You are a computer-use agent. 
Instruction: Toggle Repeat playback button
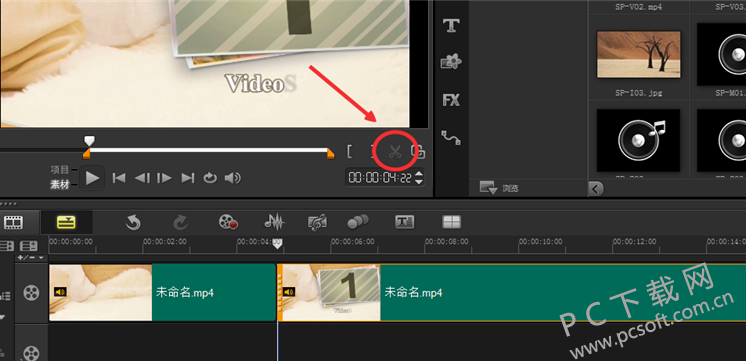tap(210, 178)
